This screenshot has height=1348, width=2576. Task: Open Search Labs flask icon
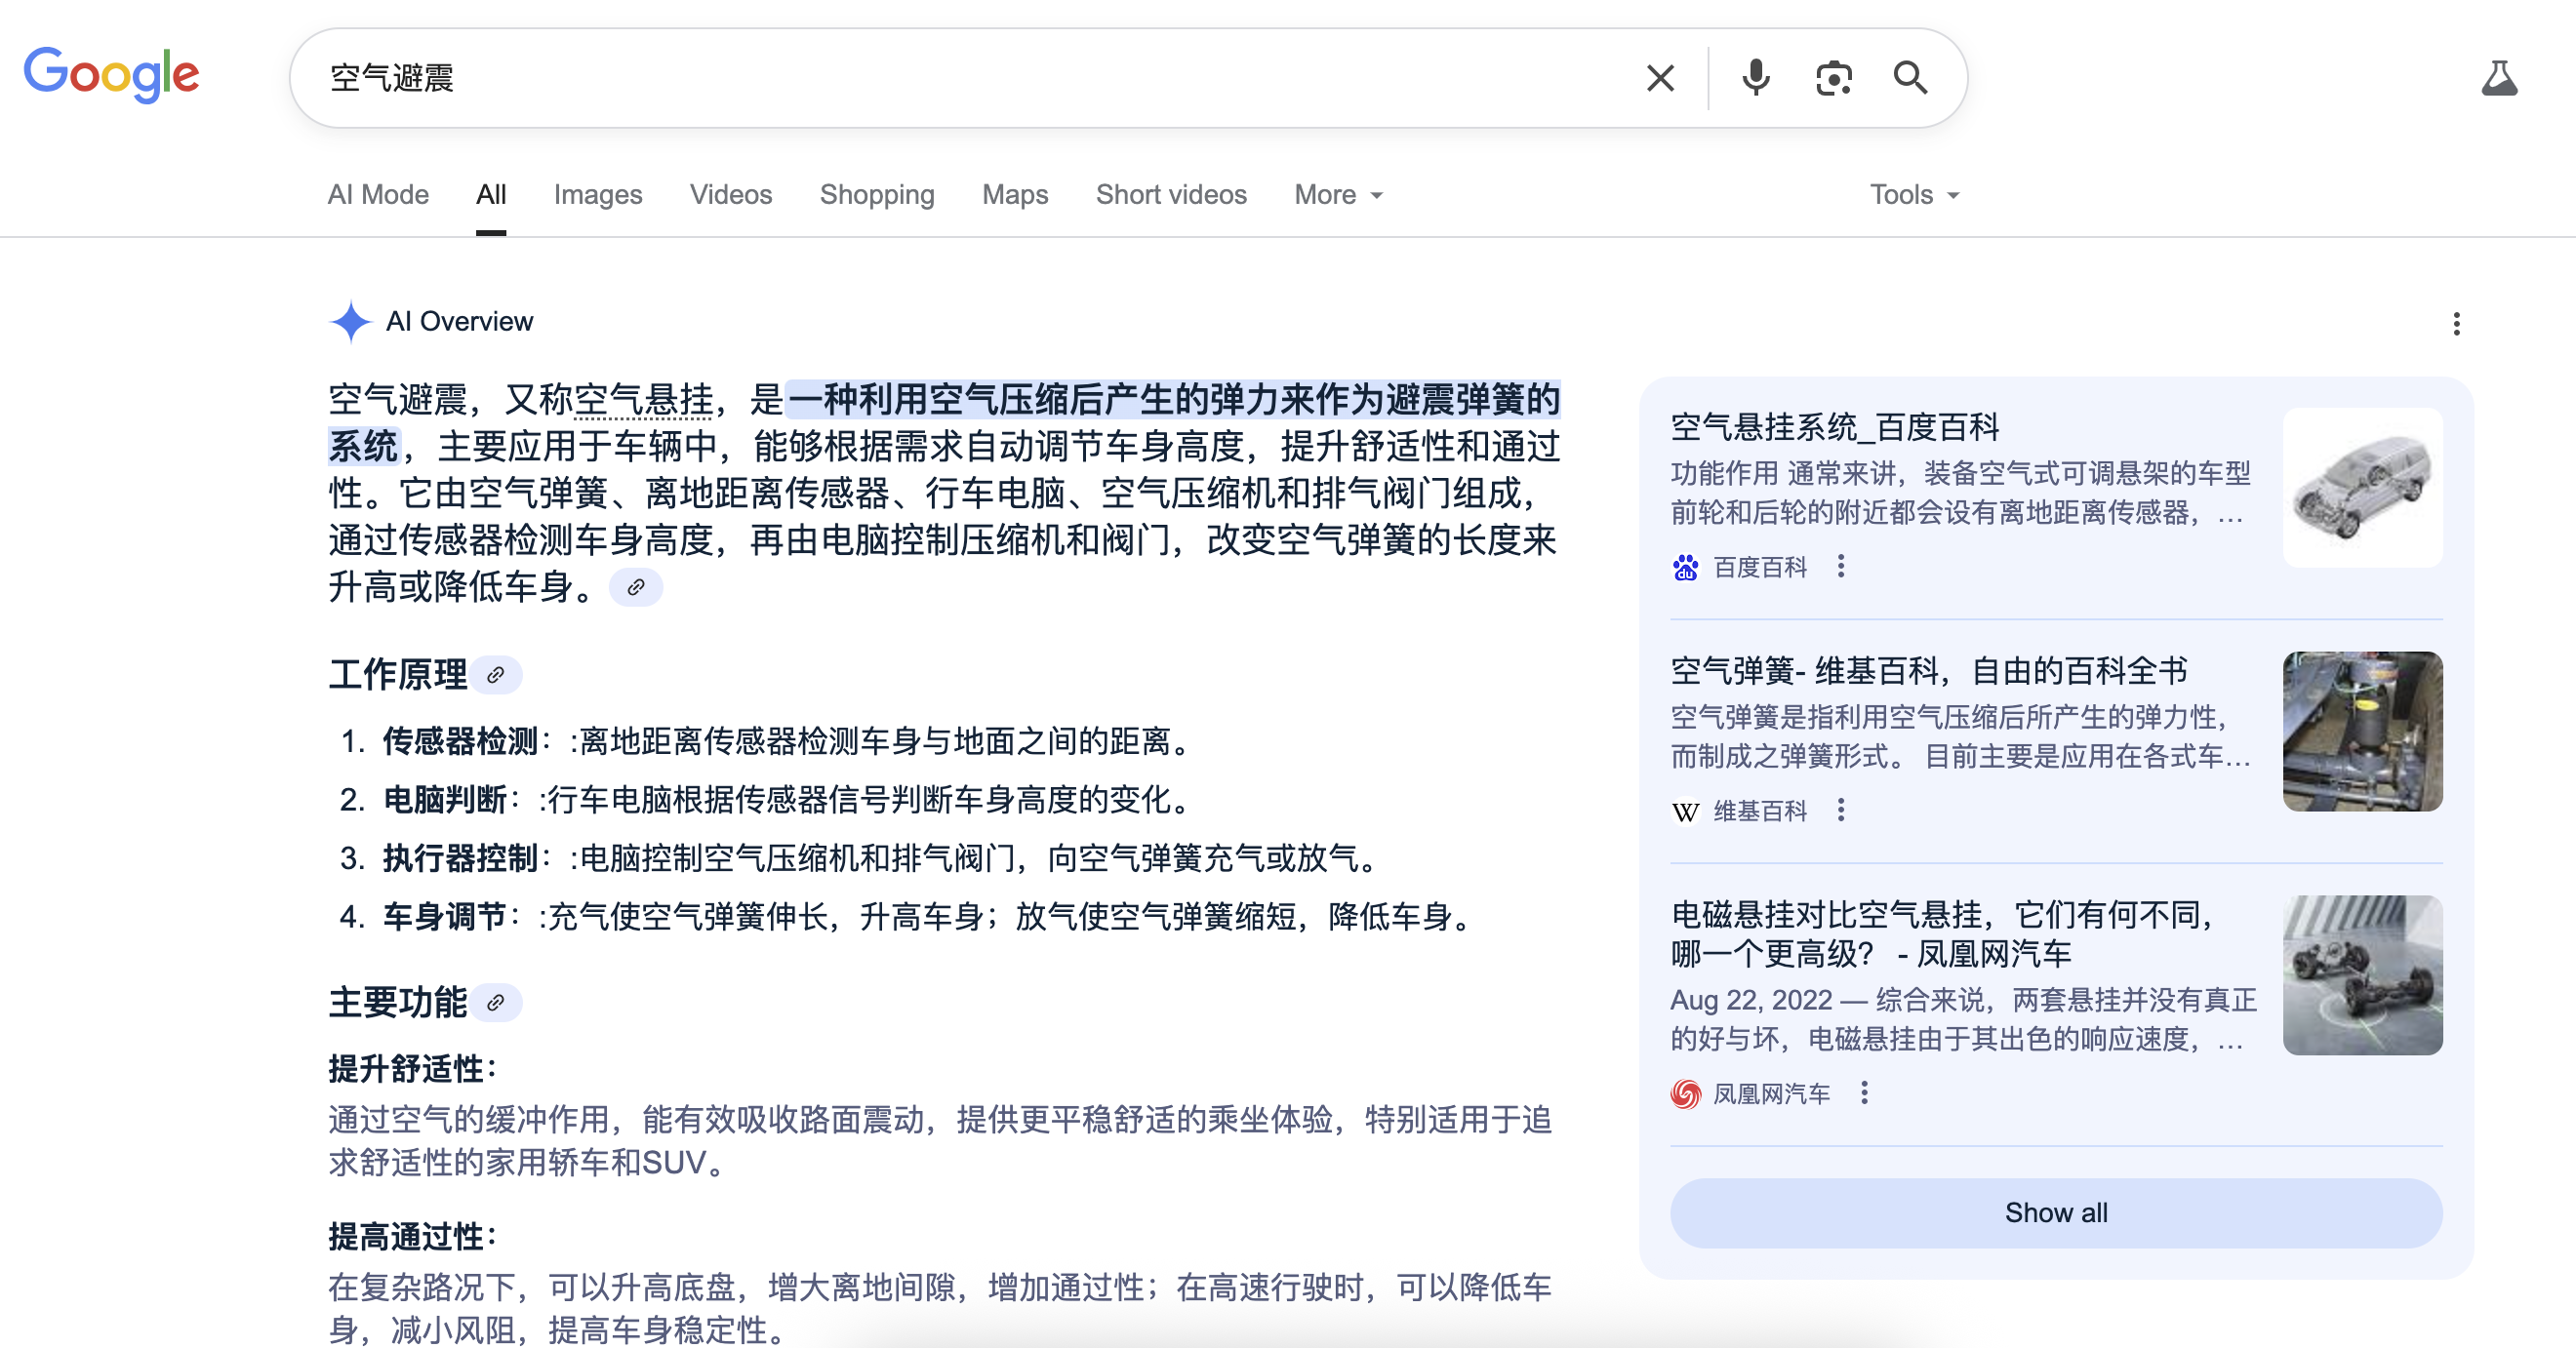2499,78
